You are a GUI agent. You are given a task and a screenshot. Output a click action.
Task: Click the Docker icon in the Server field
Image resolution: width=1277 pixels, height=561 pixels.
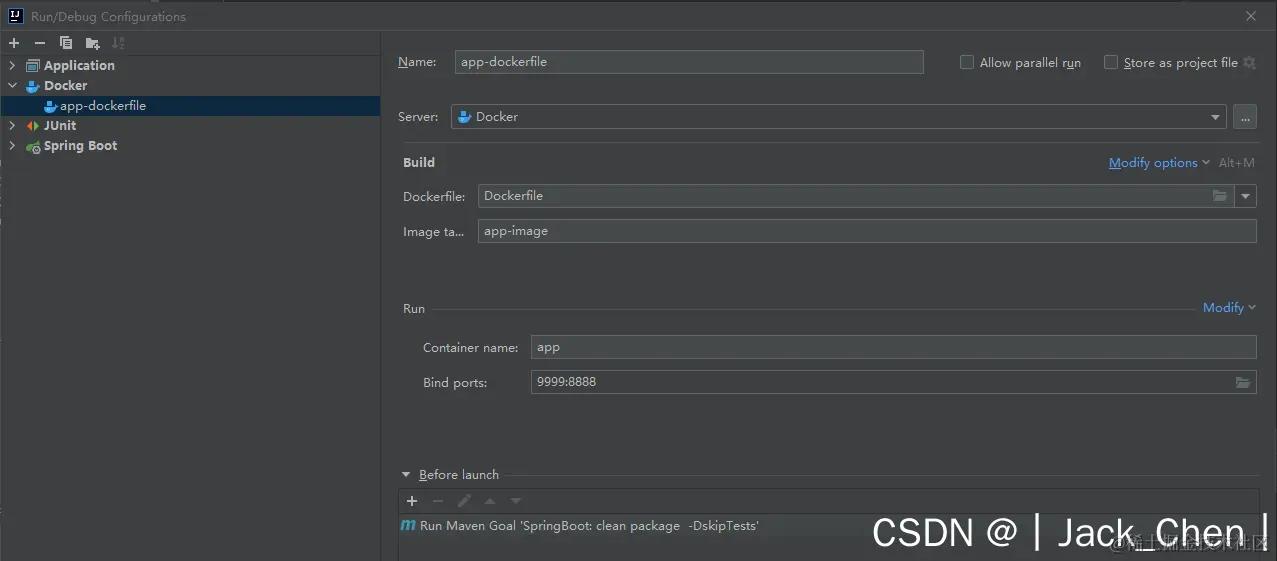[x=464, y=117]
